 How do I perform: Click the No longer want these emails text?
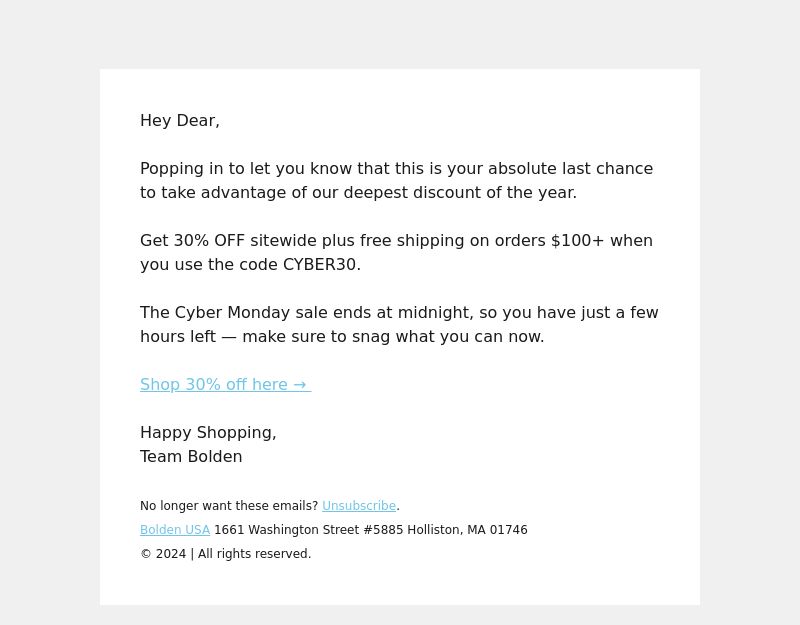(x=229, y=506)
